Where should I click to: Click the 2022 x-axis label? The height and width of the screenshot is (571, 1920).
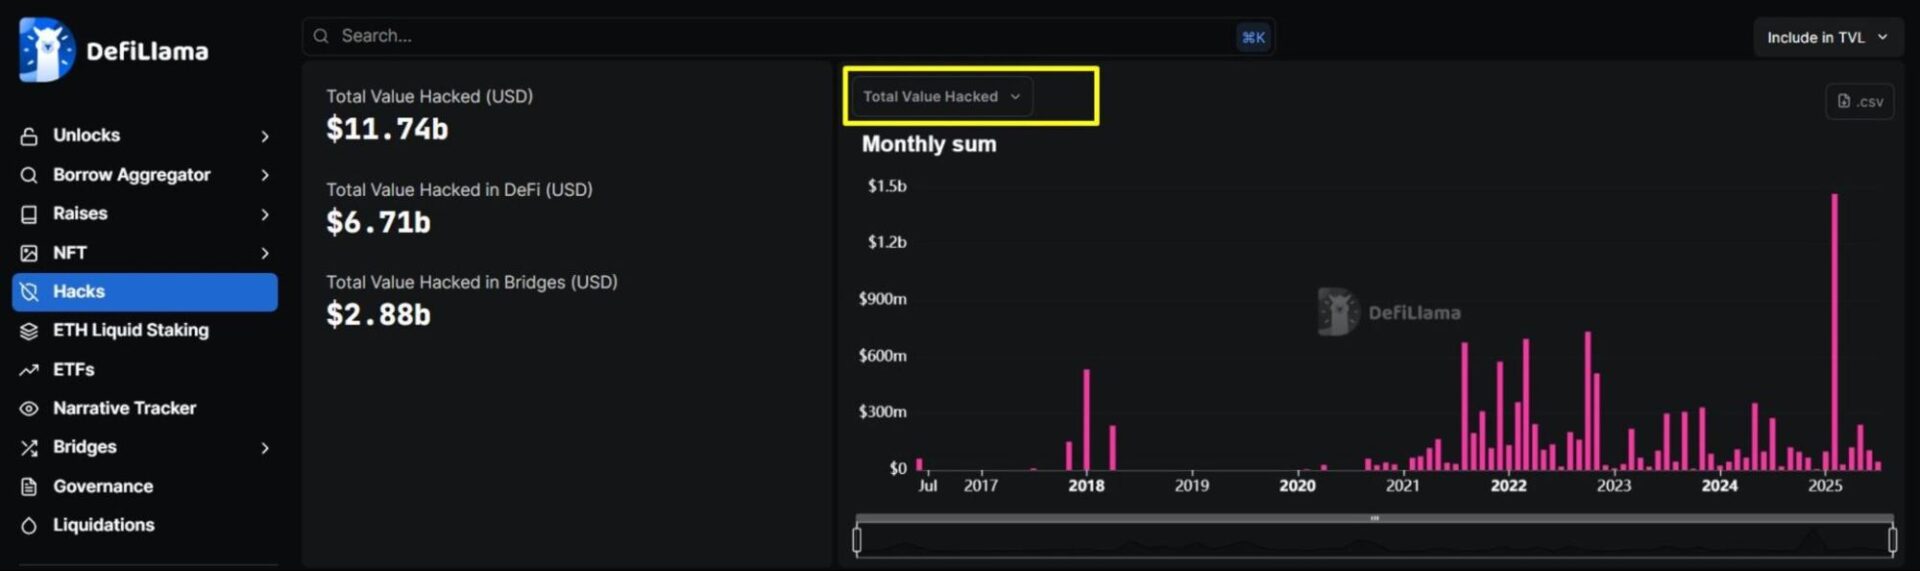[1508, 485]
